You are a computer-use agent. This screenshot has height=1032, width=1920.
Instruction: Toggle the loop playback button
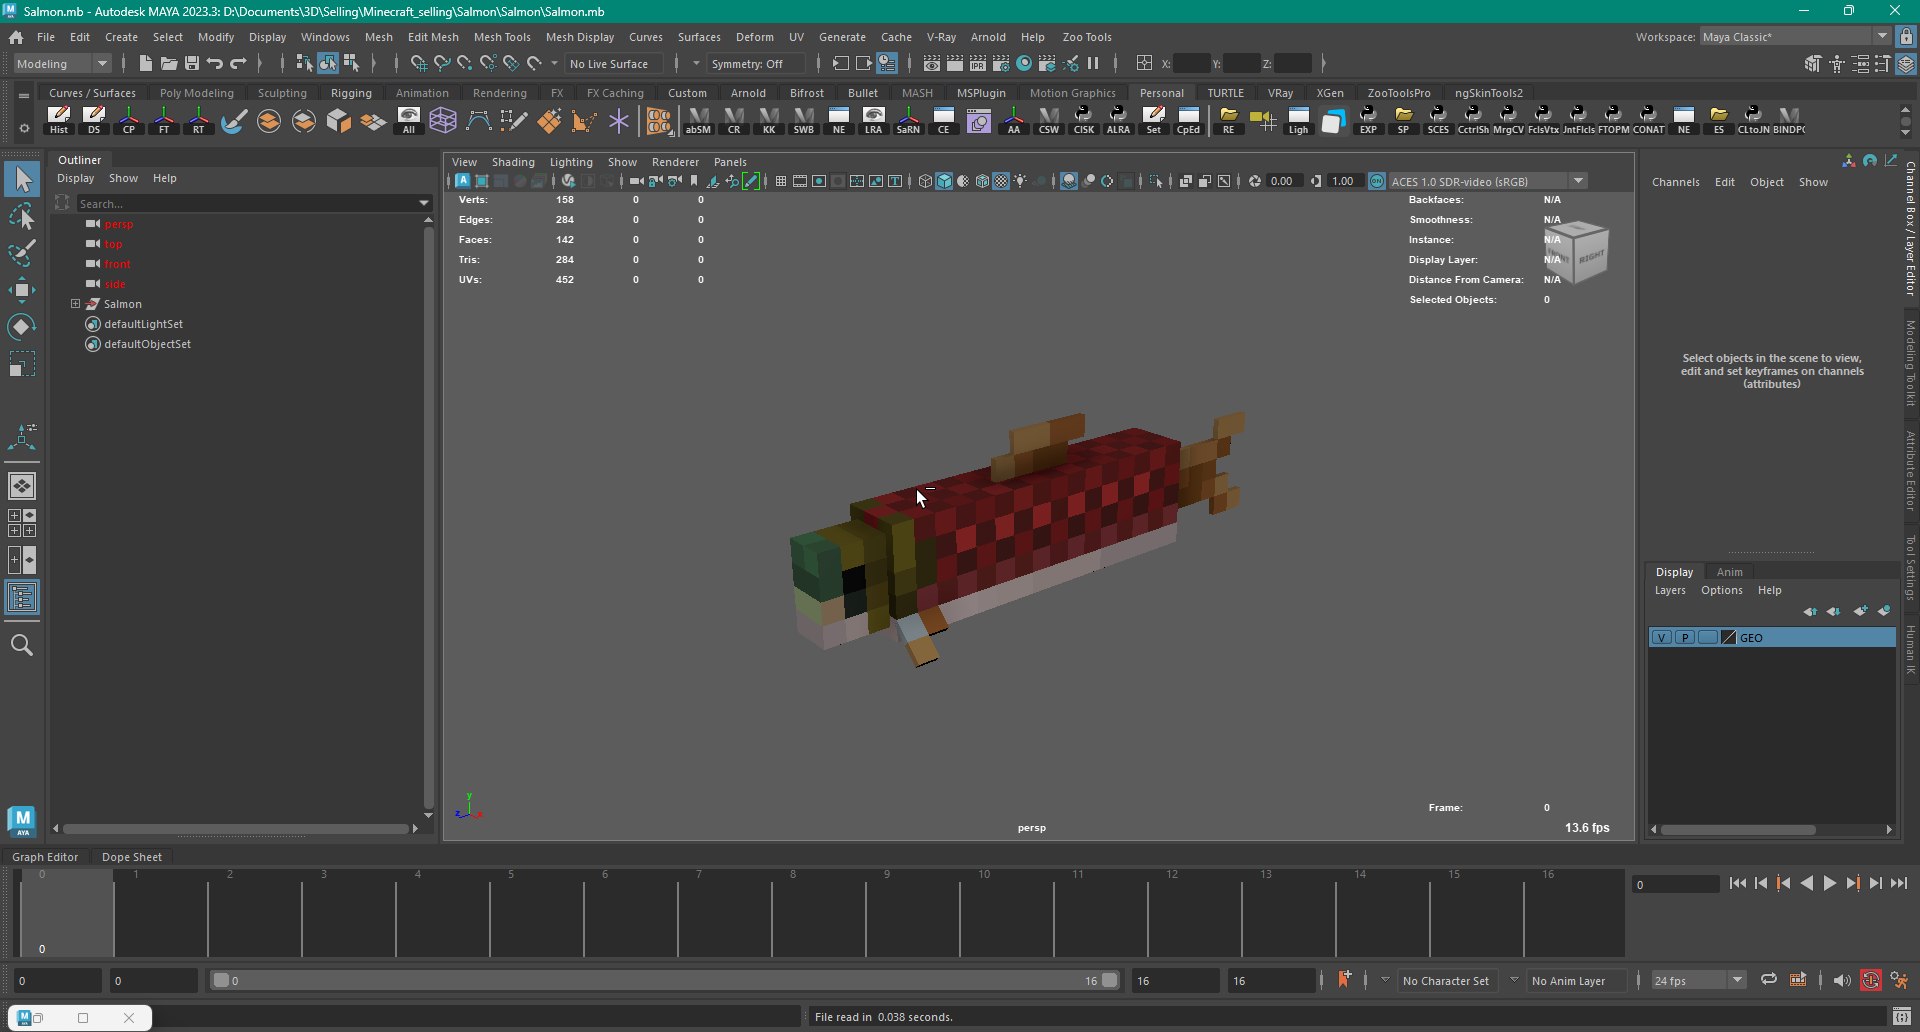click(x=1769, y=980)
